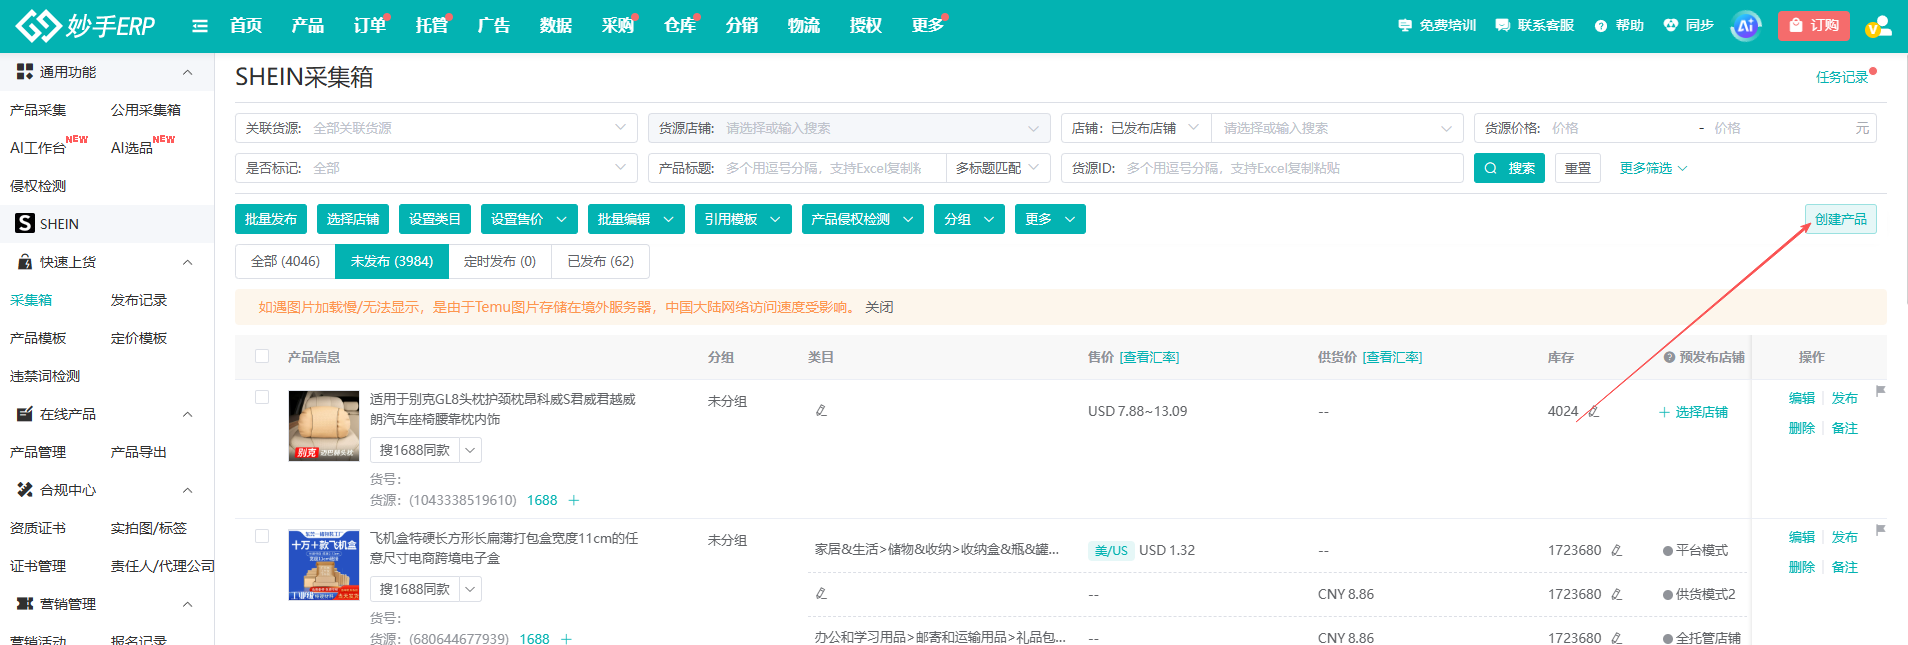Click the 别克 headrest product thumbnail
The height and width of the screenshot is (645, 1908).
point(324,426)
